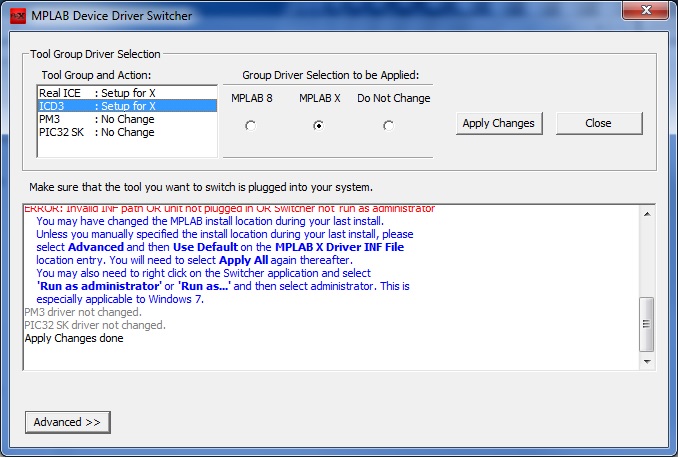Close the window with the title bar X
The image size is (678, 458).
(x=646, y=10)
